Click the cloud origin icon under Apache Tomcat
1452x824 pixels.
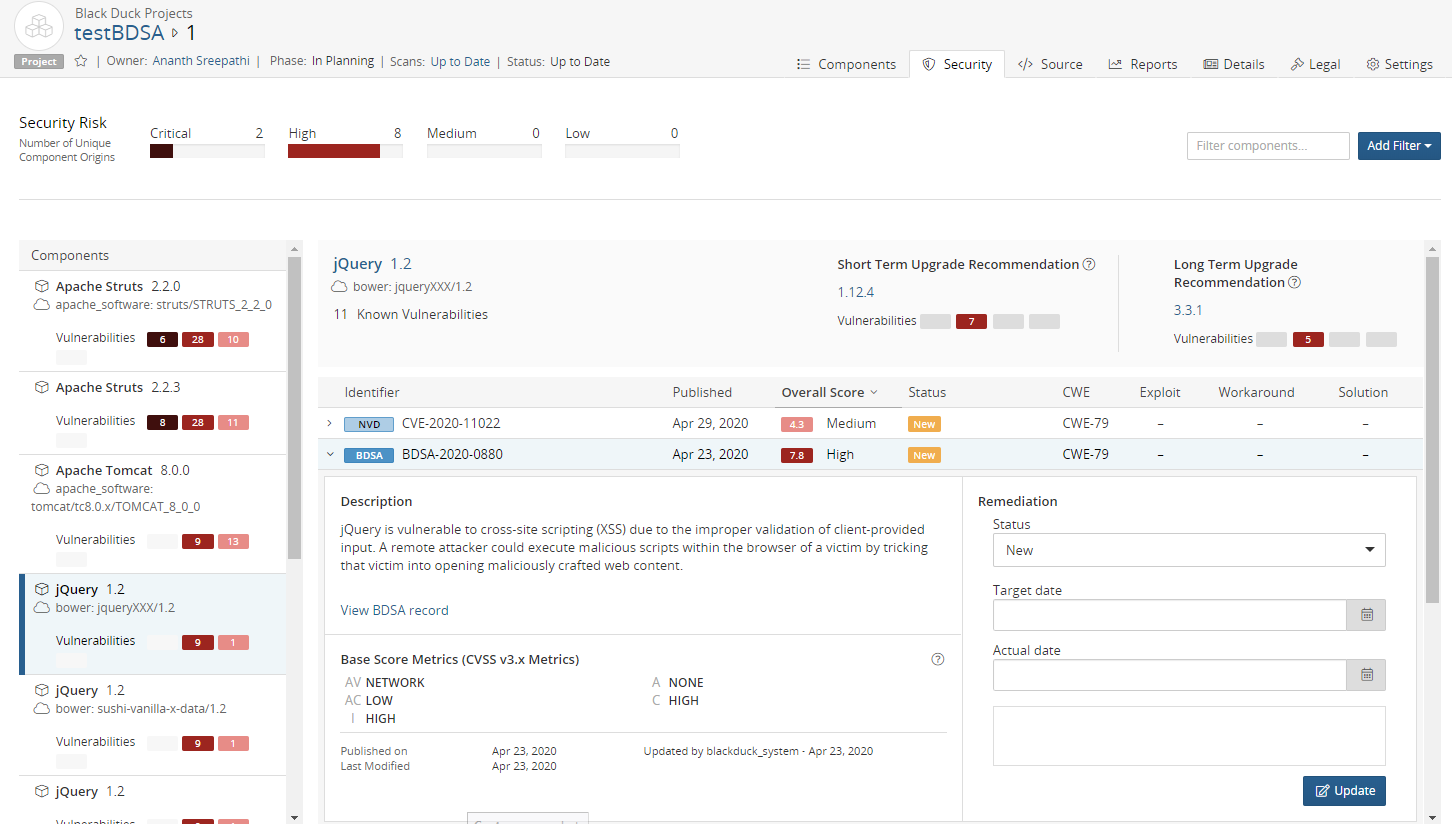point(42,489)
